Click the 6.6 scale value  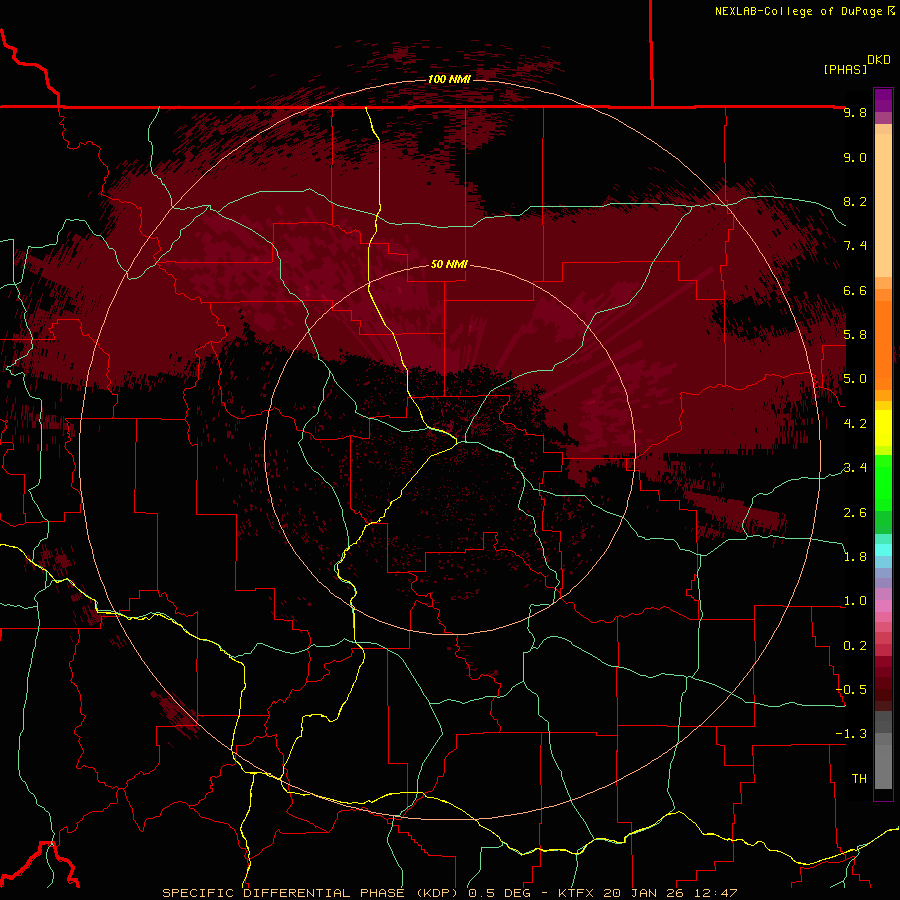click(855, 290)
